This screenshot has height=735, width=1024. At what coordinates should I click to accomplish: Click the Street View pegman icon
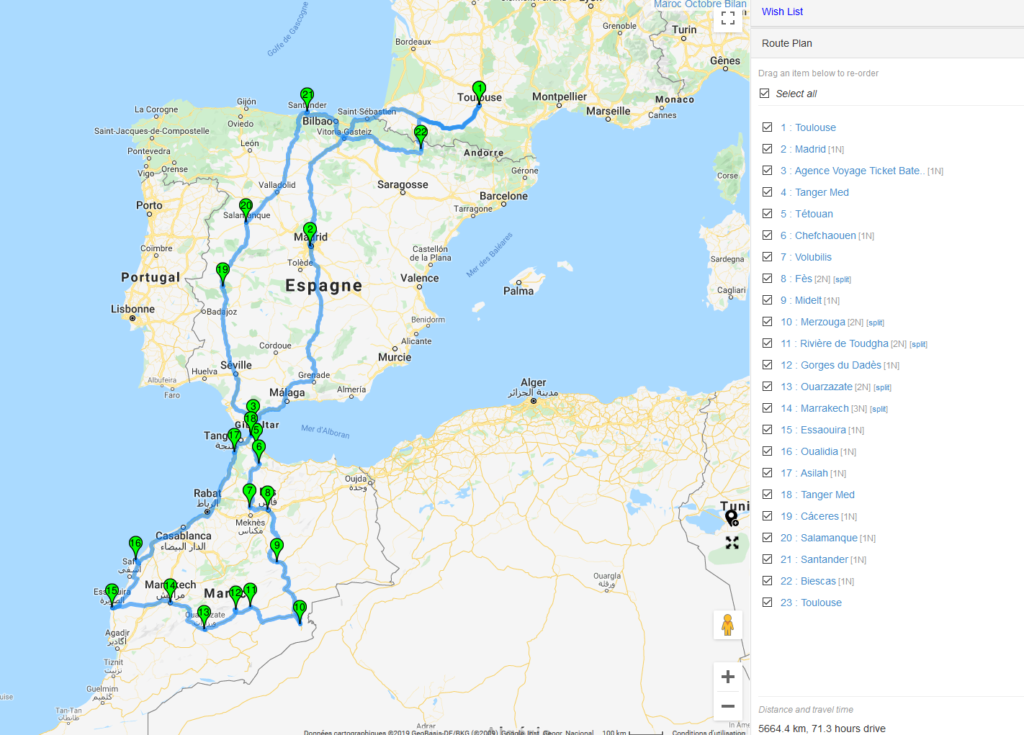click(727, 625)
